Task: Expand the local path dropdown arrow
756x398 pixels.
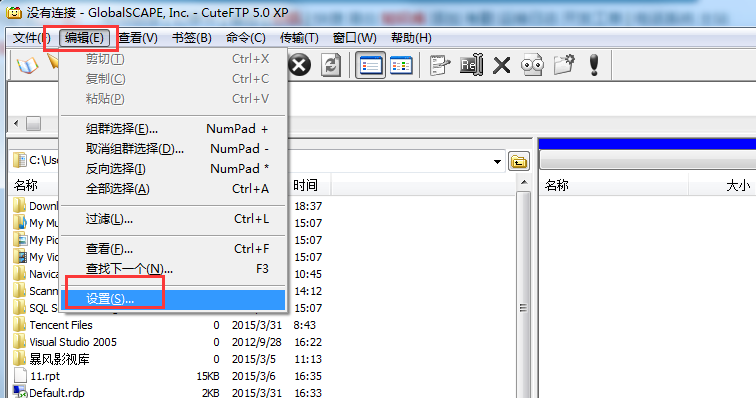Action: point(497,162)
